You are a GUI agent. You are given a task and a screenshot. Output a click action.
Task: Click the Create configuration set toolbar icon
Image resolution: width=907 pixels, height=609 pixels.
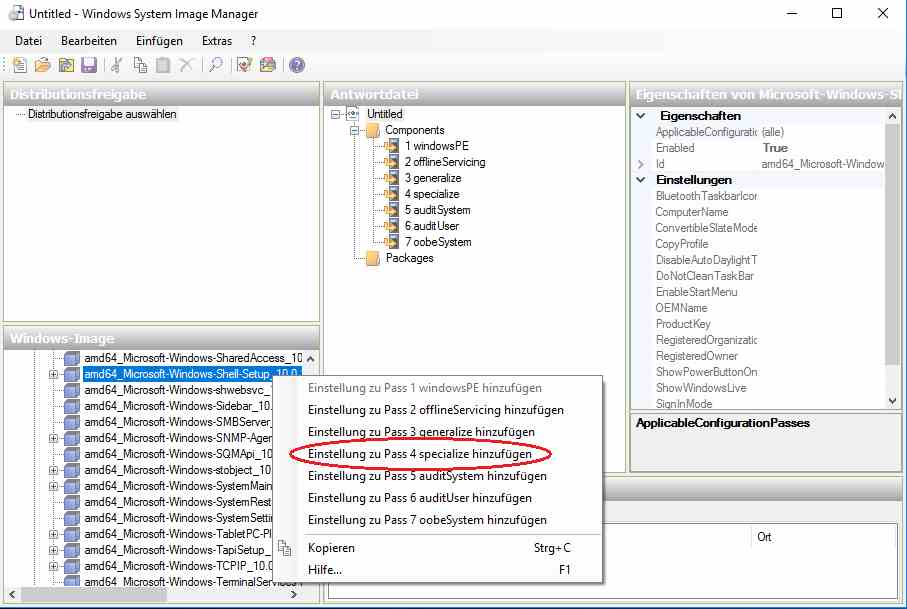(x=268, y=65)
